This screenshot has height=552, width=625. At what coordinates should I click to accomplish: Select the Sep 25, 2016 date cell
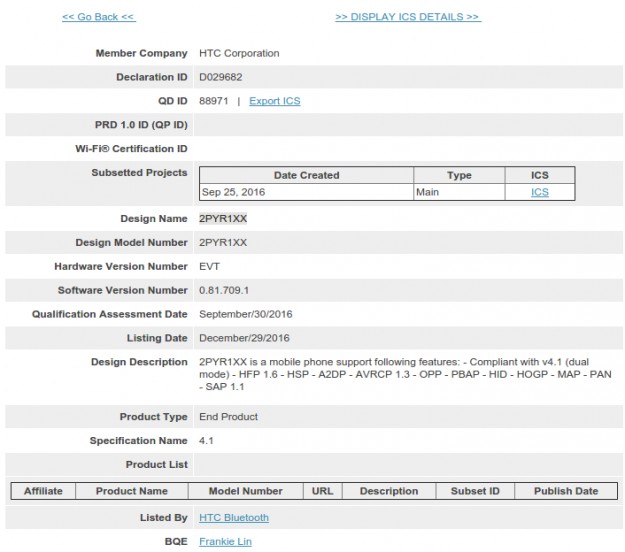tap(233, 192)
